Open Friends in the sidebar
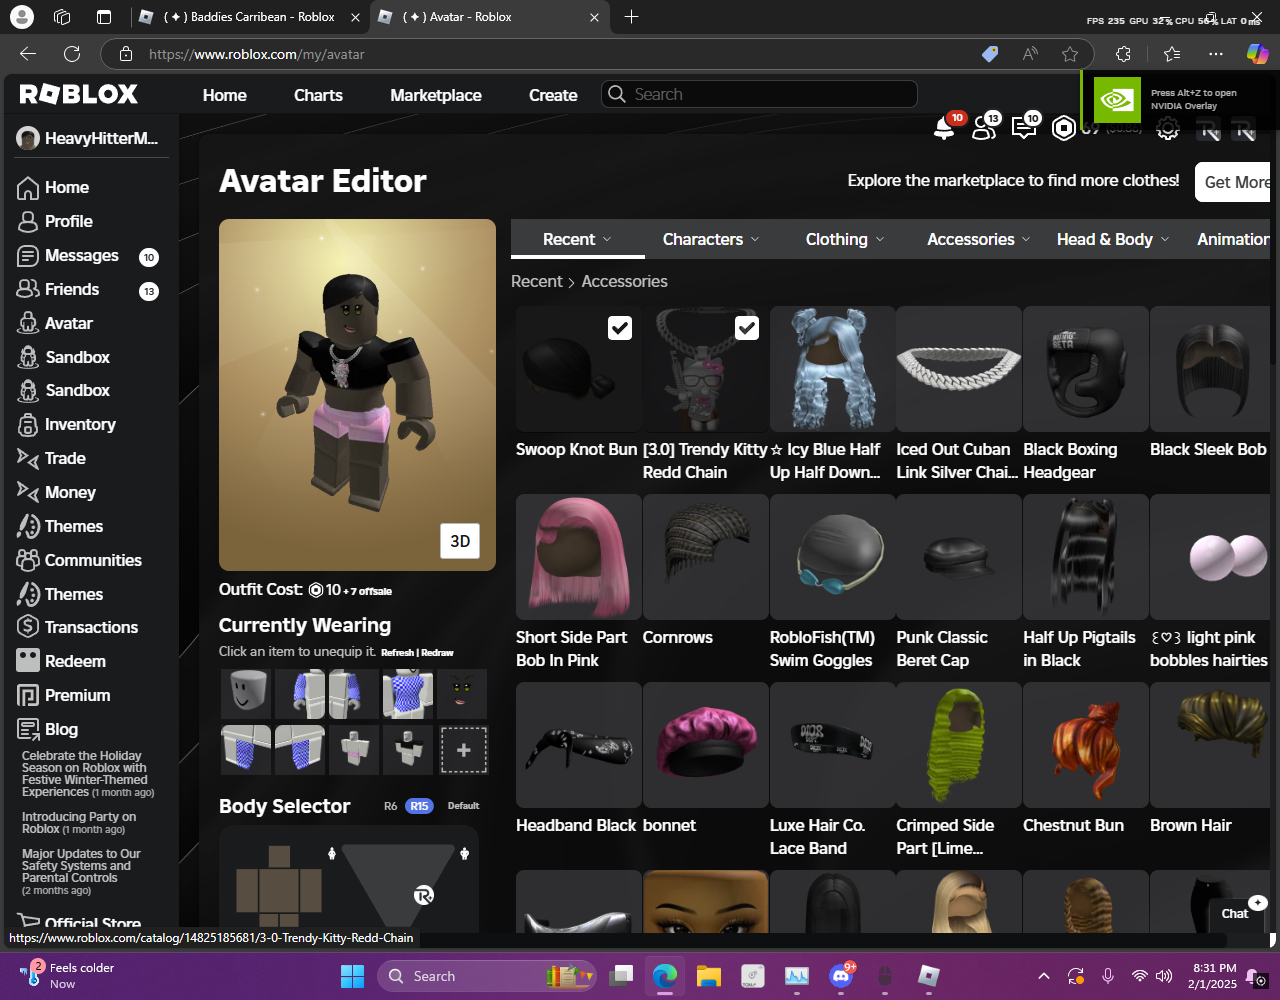This screenshot has height=1000, width=1280. coord(58,289)
